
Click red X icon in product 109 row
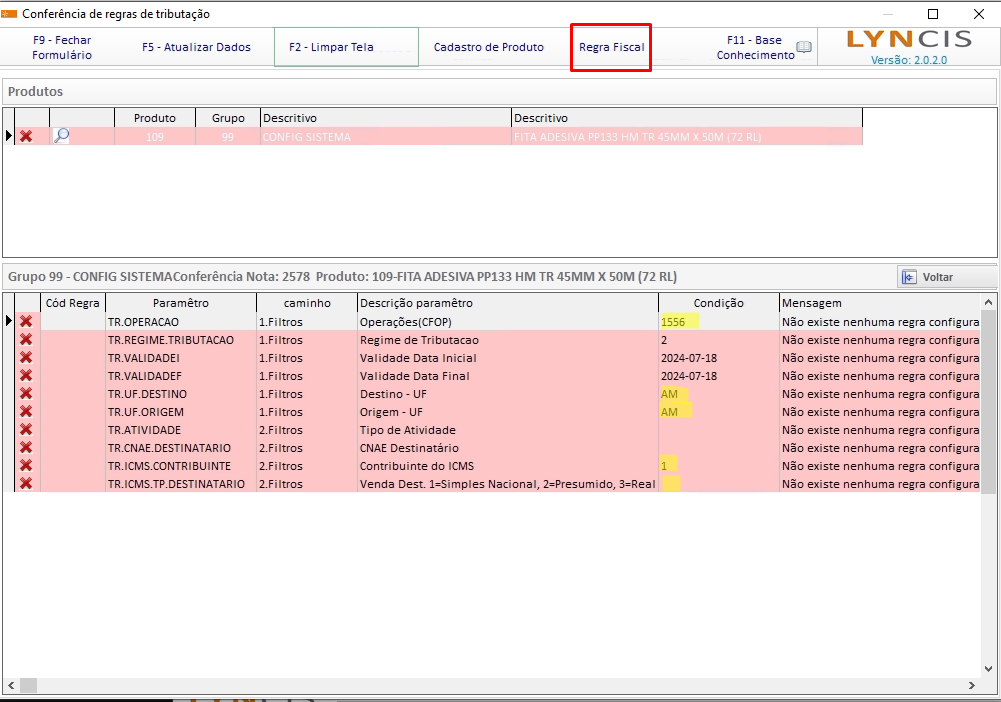pyautogui.click(x=26, y=137)
